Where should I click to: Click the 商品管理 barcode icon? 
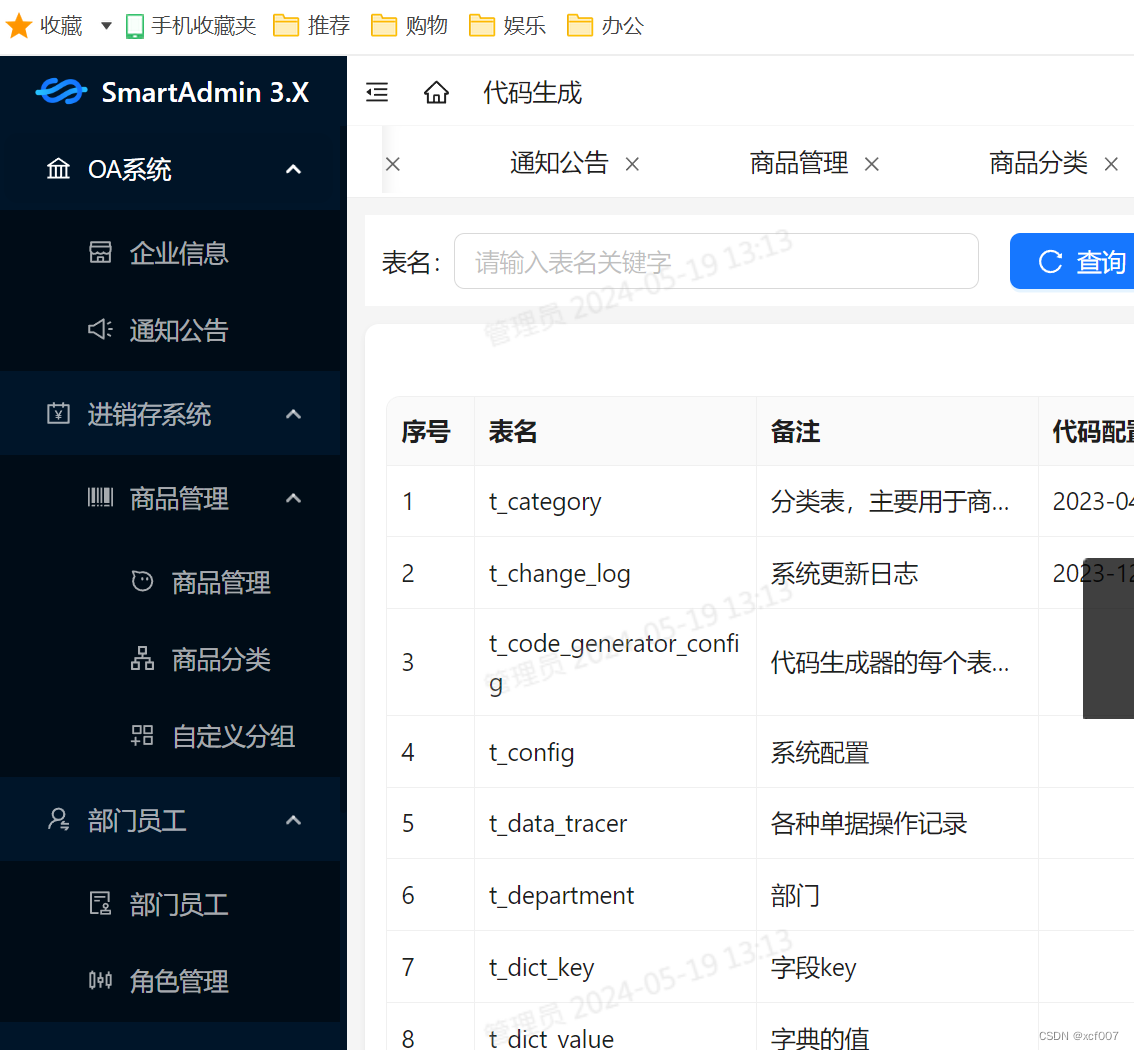click(101, 497)
